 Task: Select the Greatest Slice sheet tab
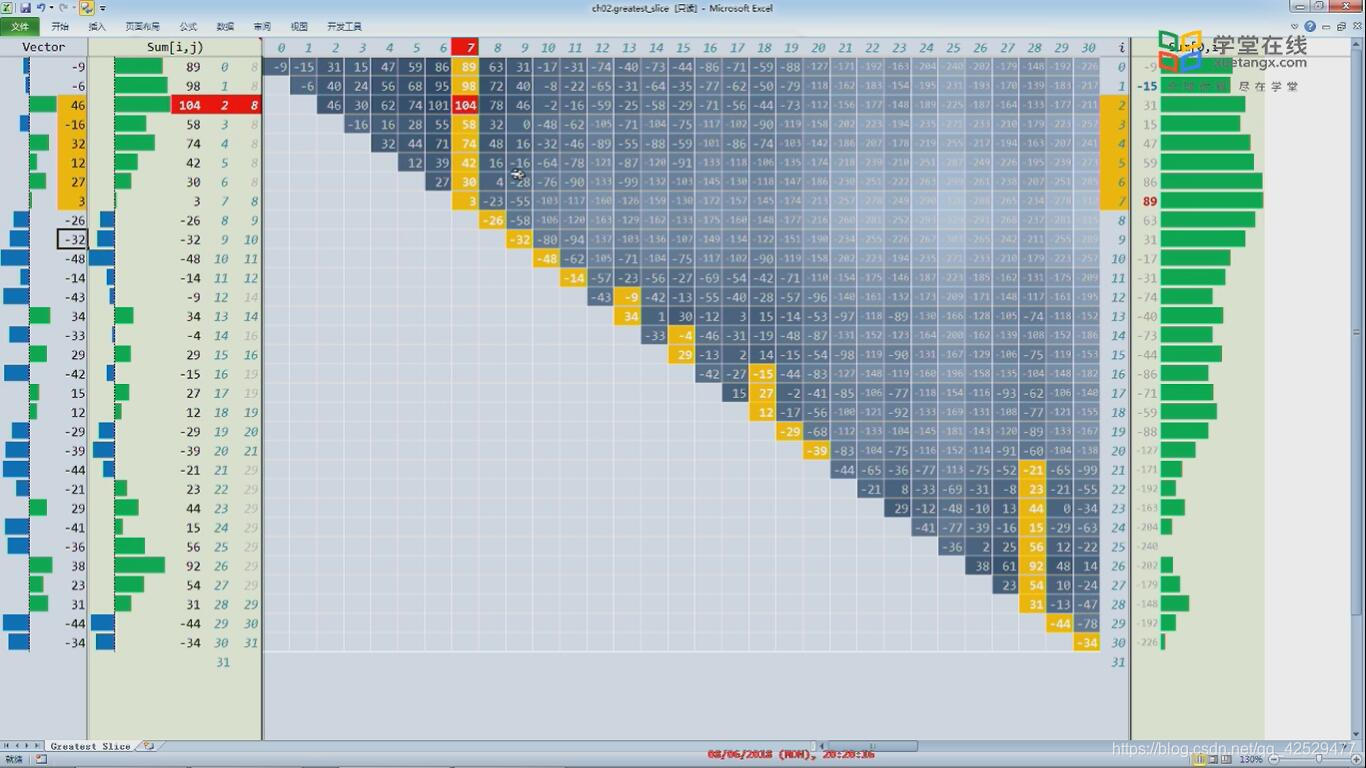[x=91, y=746]
